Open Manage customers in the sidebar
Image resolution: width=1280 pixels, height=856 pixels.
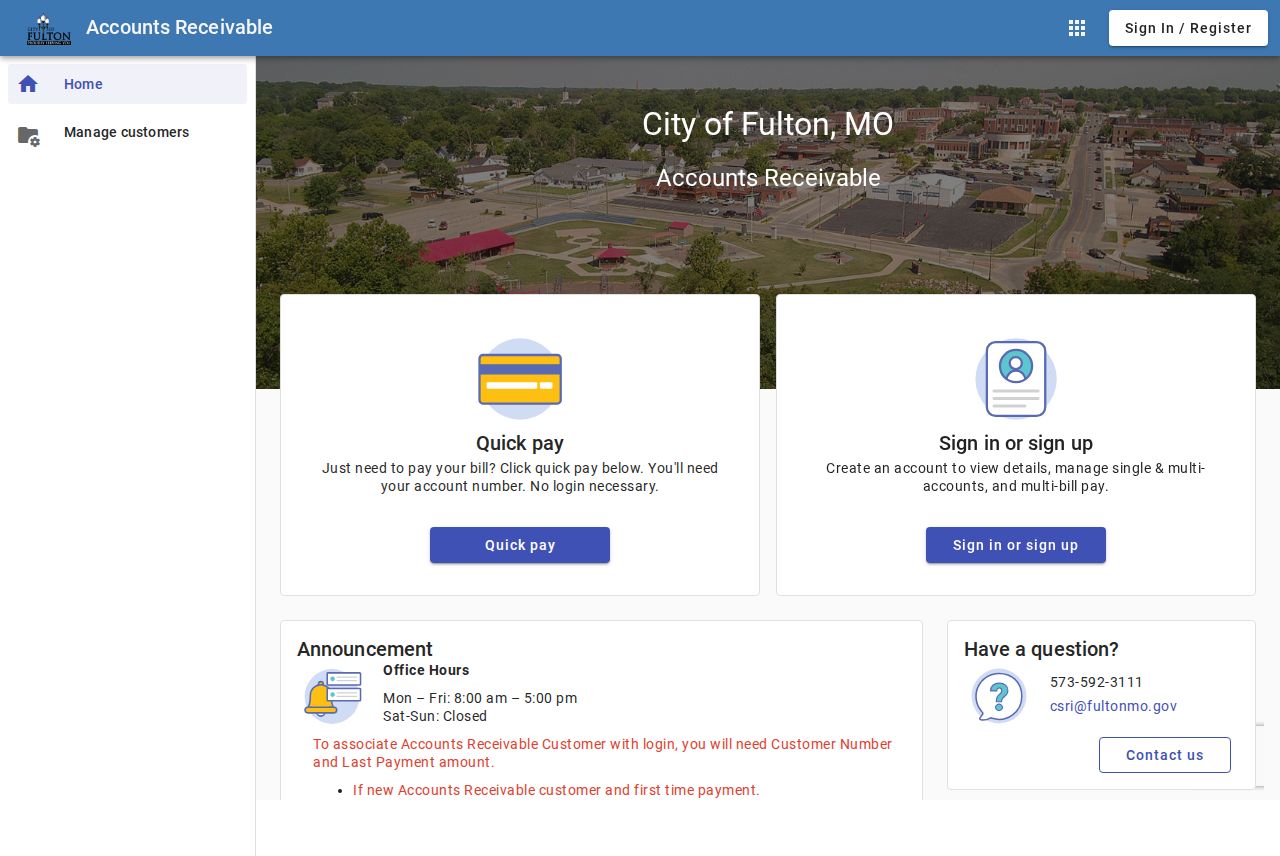pyautogui.click(x=127, y=132)
